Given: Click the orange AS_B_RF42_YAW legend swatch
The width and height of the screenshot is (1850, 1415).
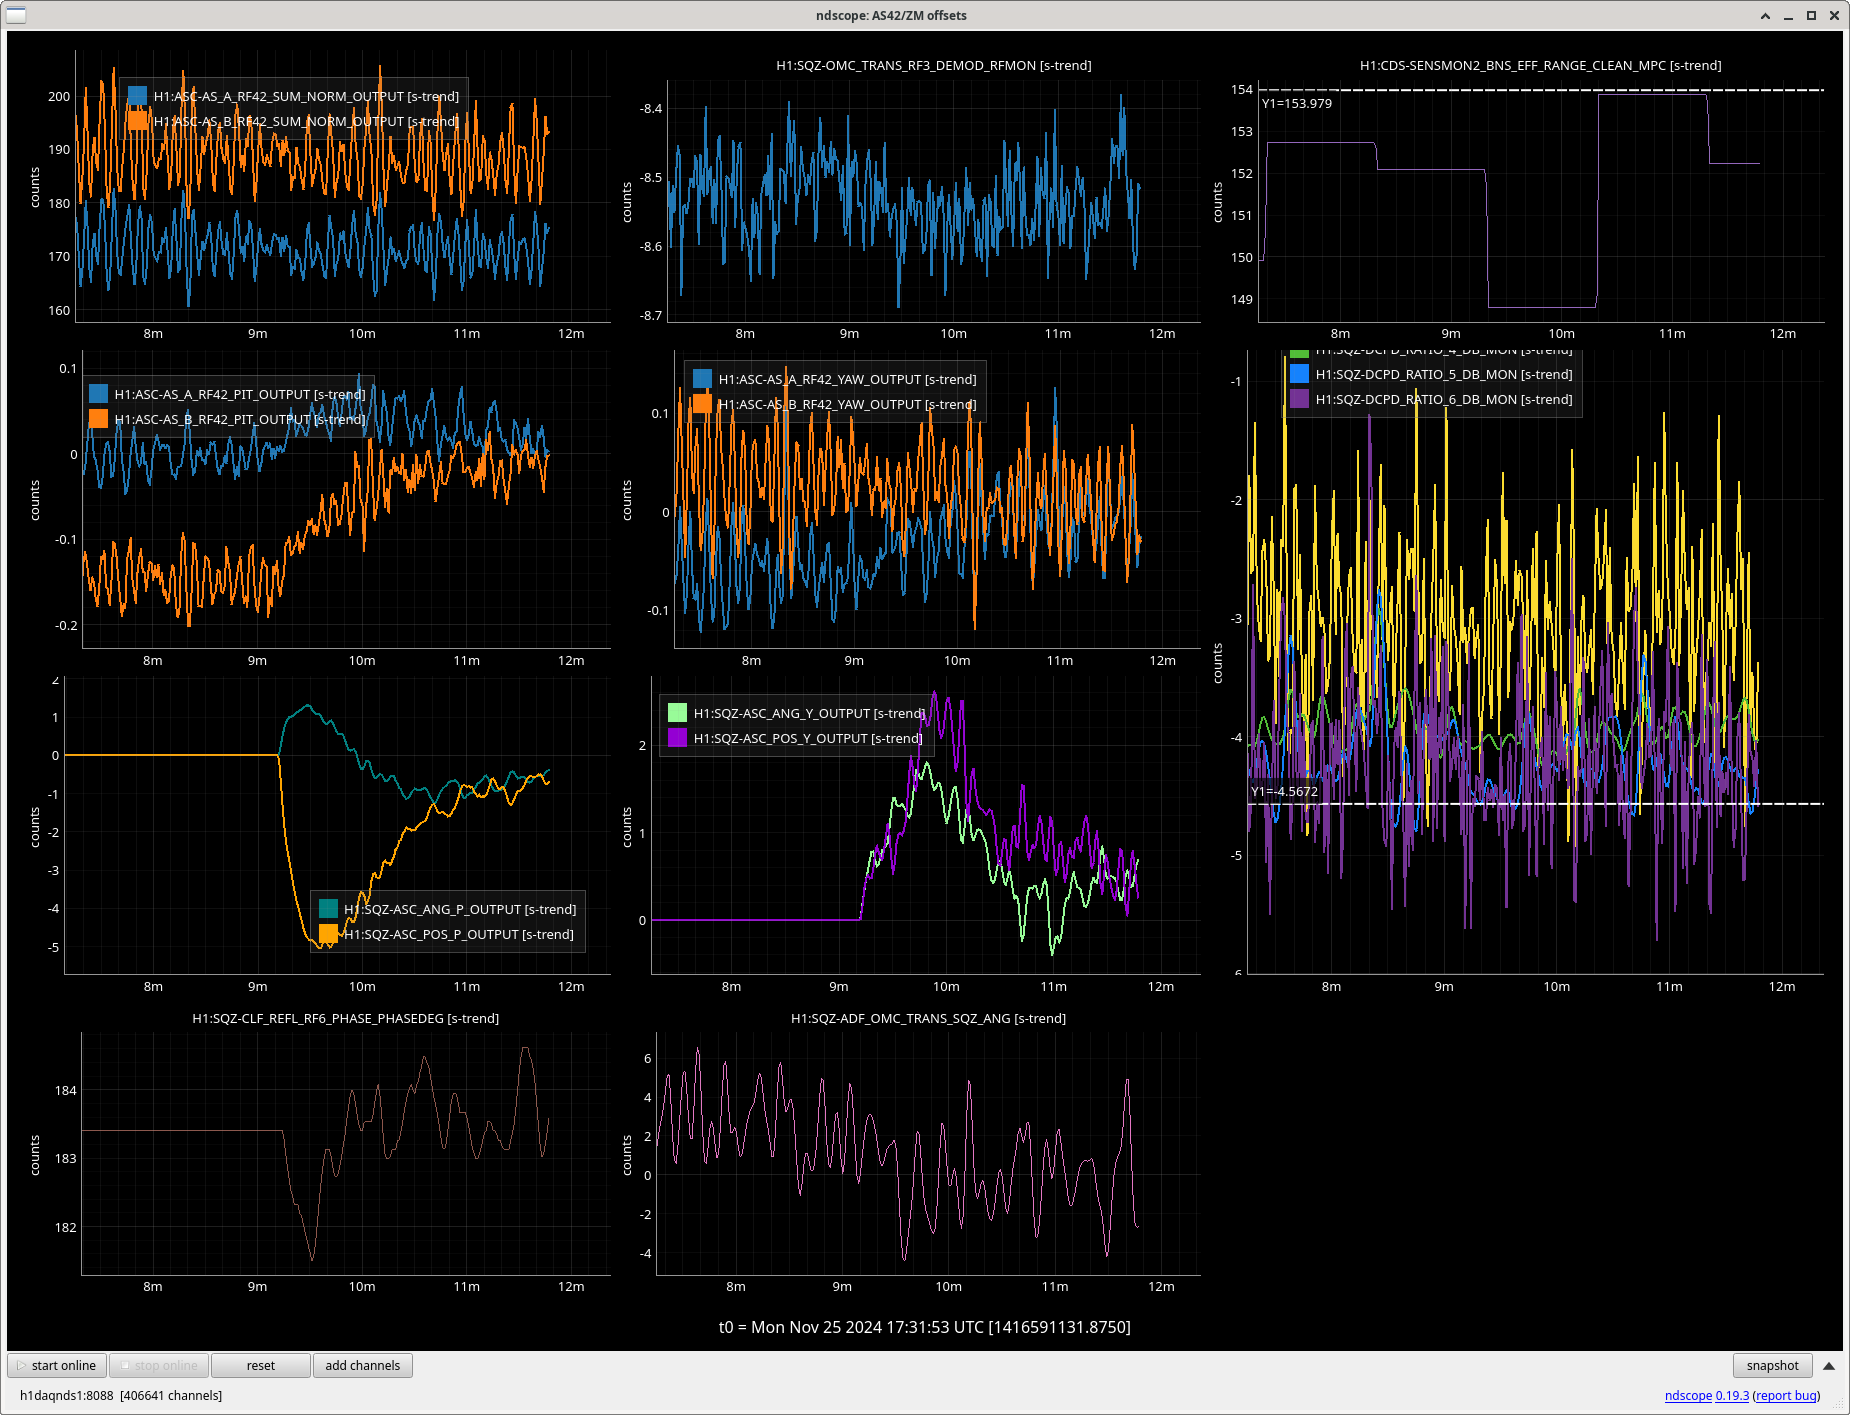Looking at the screenshot, I should tap(702, 404).
